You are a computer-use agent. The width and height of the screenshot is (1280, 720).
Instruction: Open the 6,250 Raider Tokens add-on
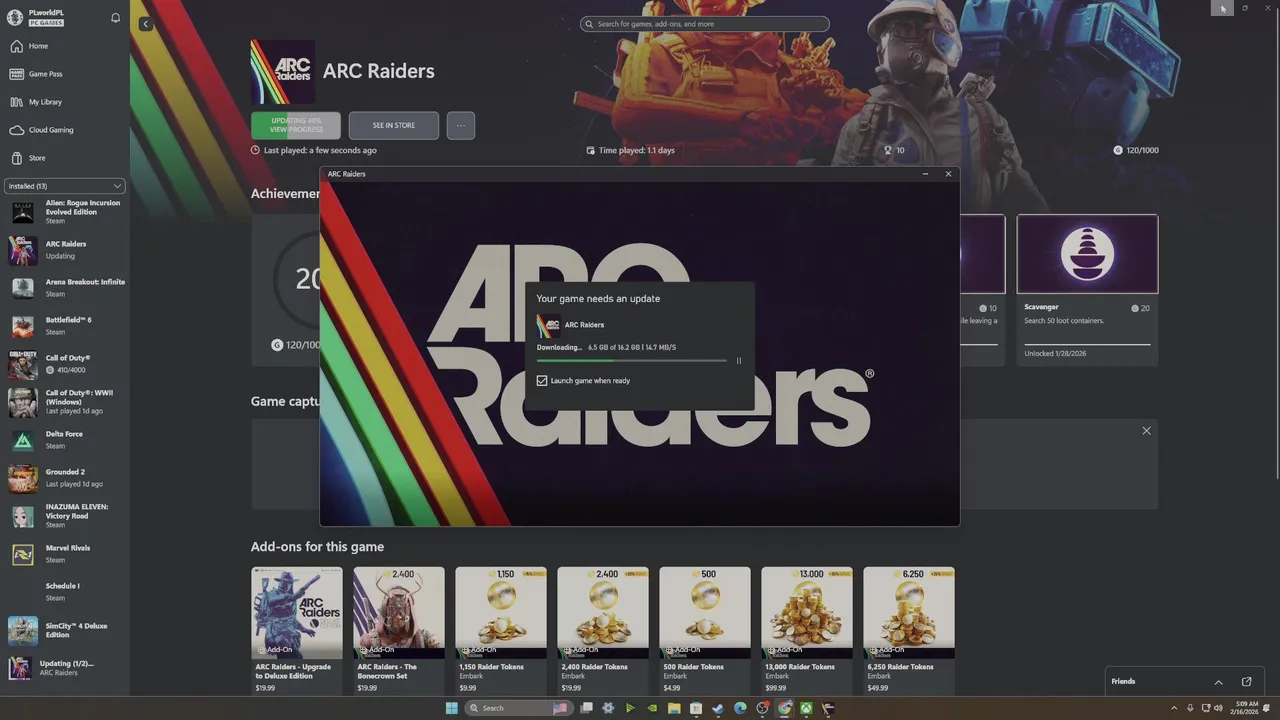(909, 630)
